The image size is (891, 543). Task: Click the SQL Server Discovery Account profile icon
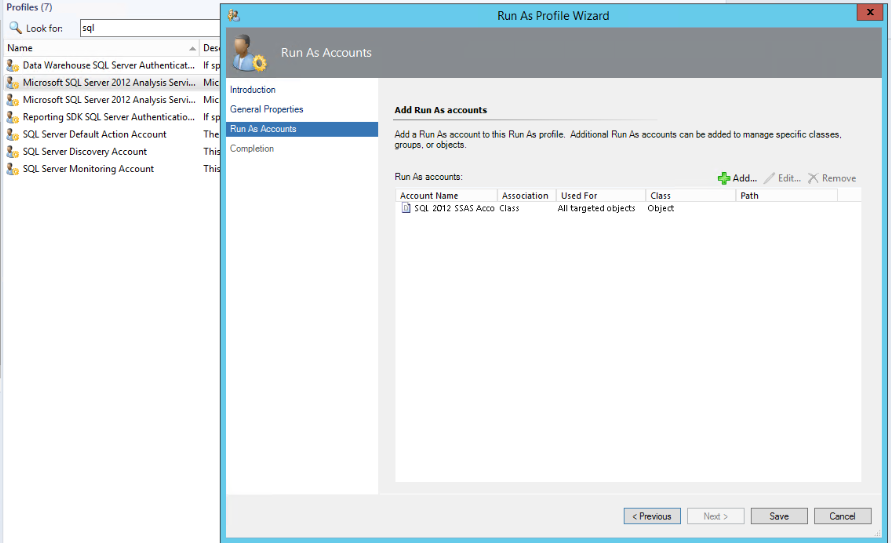pyautogui.click(x=12, y=152)
